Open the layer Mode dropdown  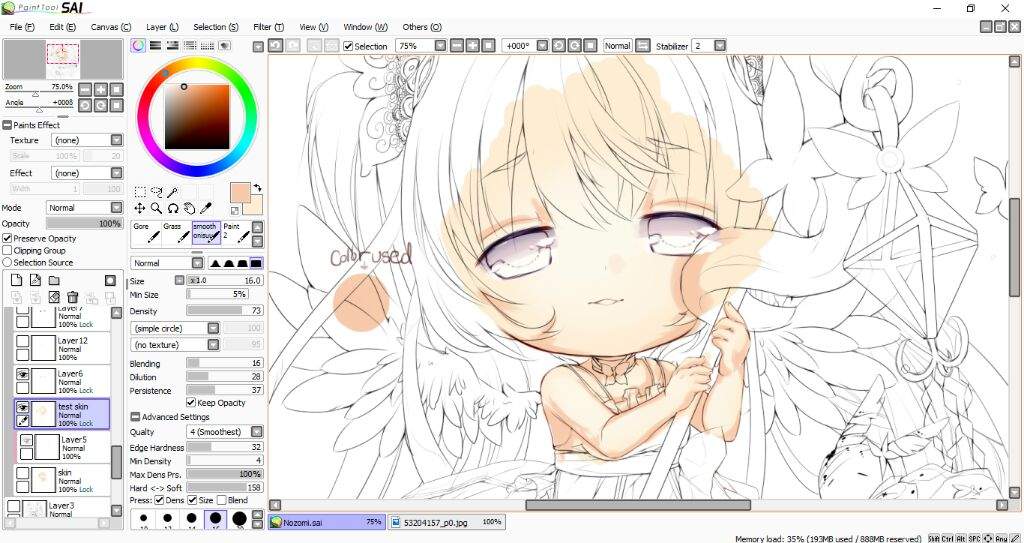pyautogui.click(x=116, y=207)
